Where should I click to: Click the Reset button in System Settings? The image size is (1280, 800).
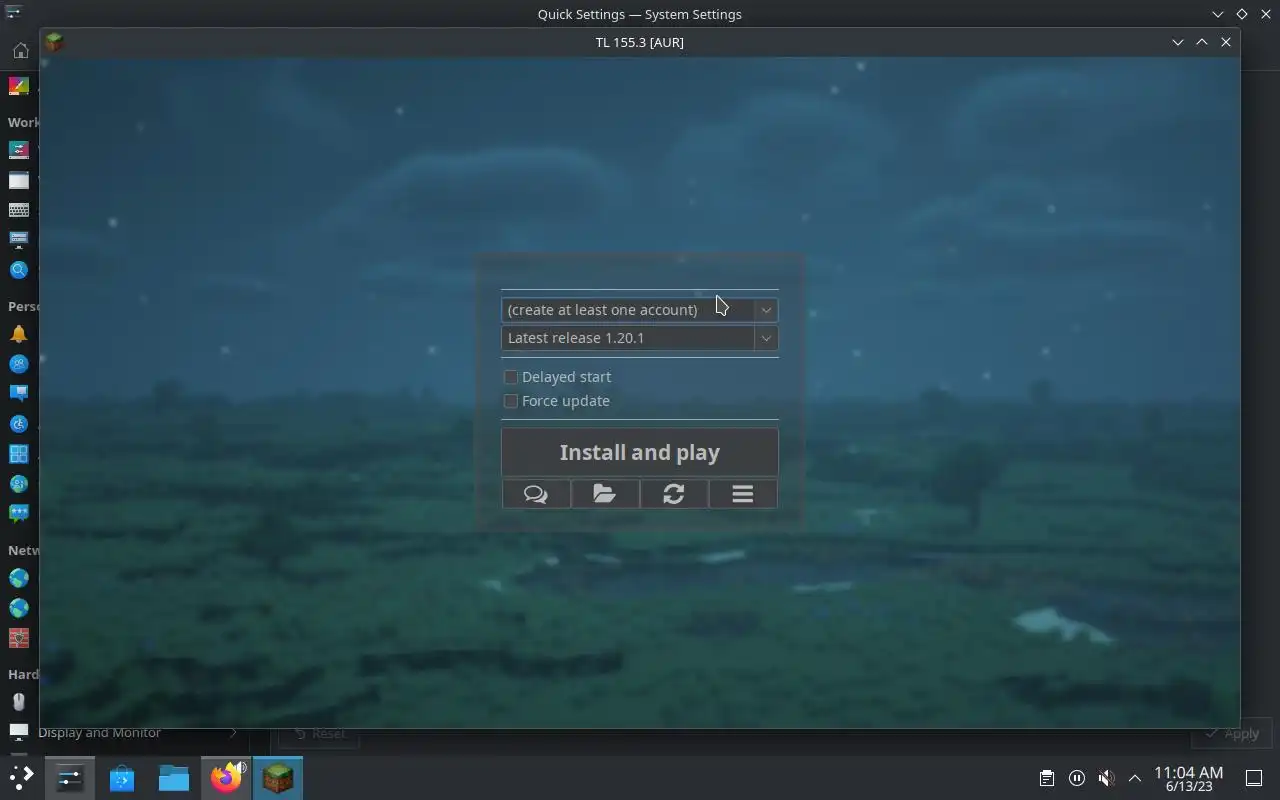click(318, 734)
